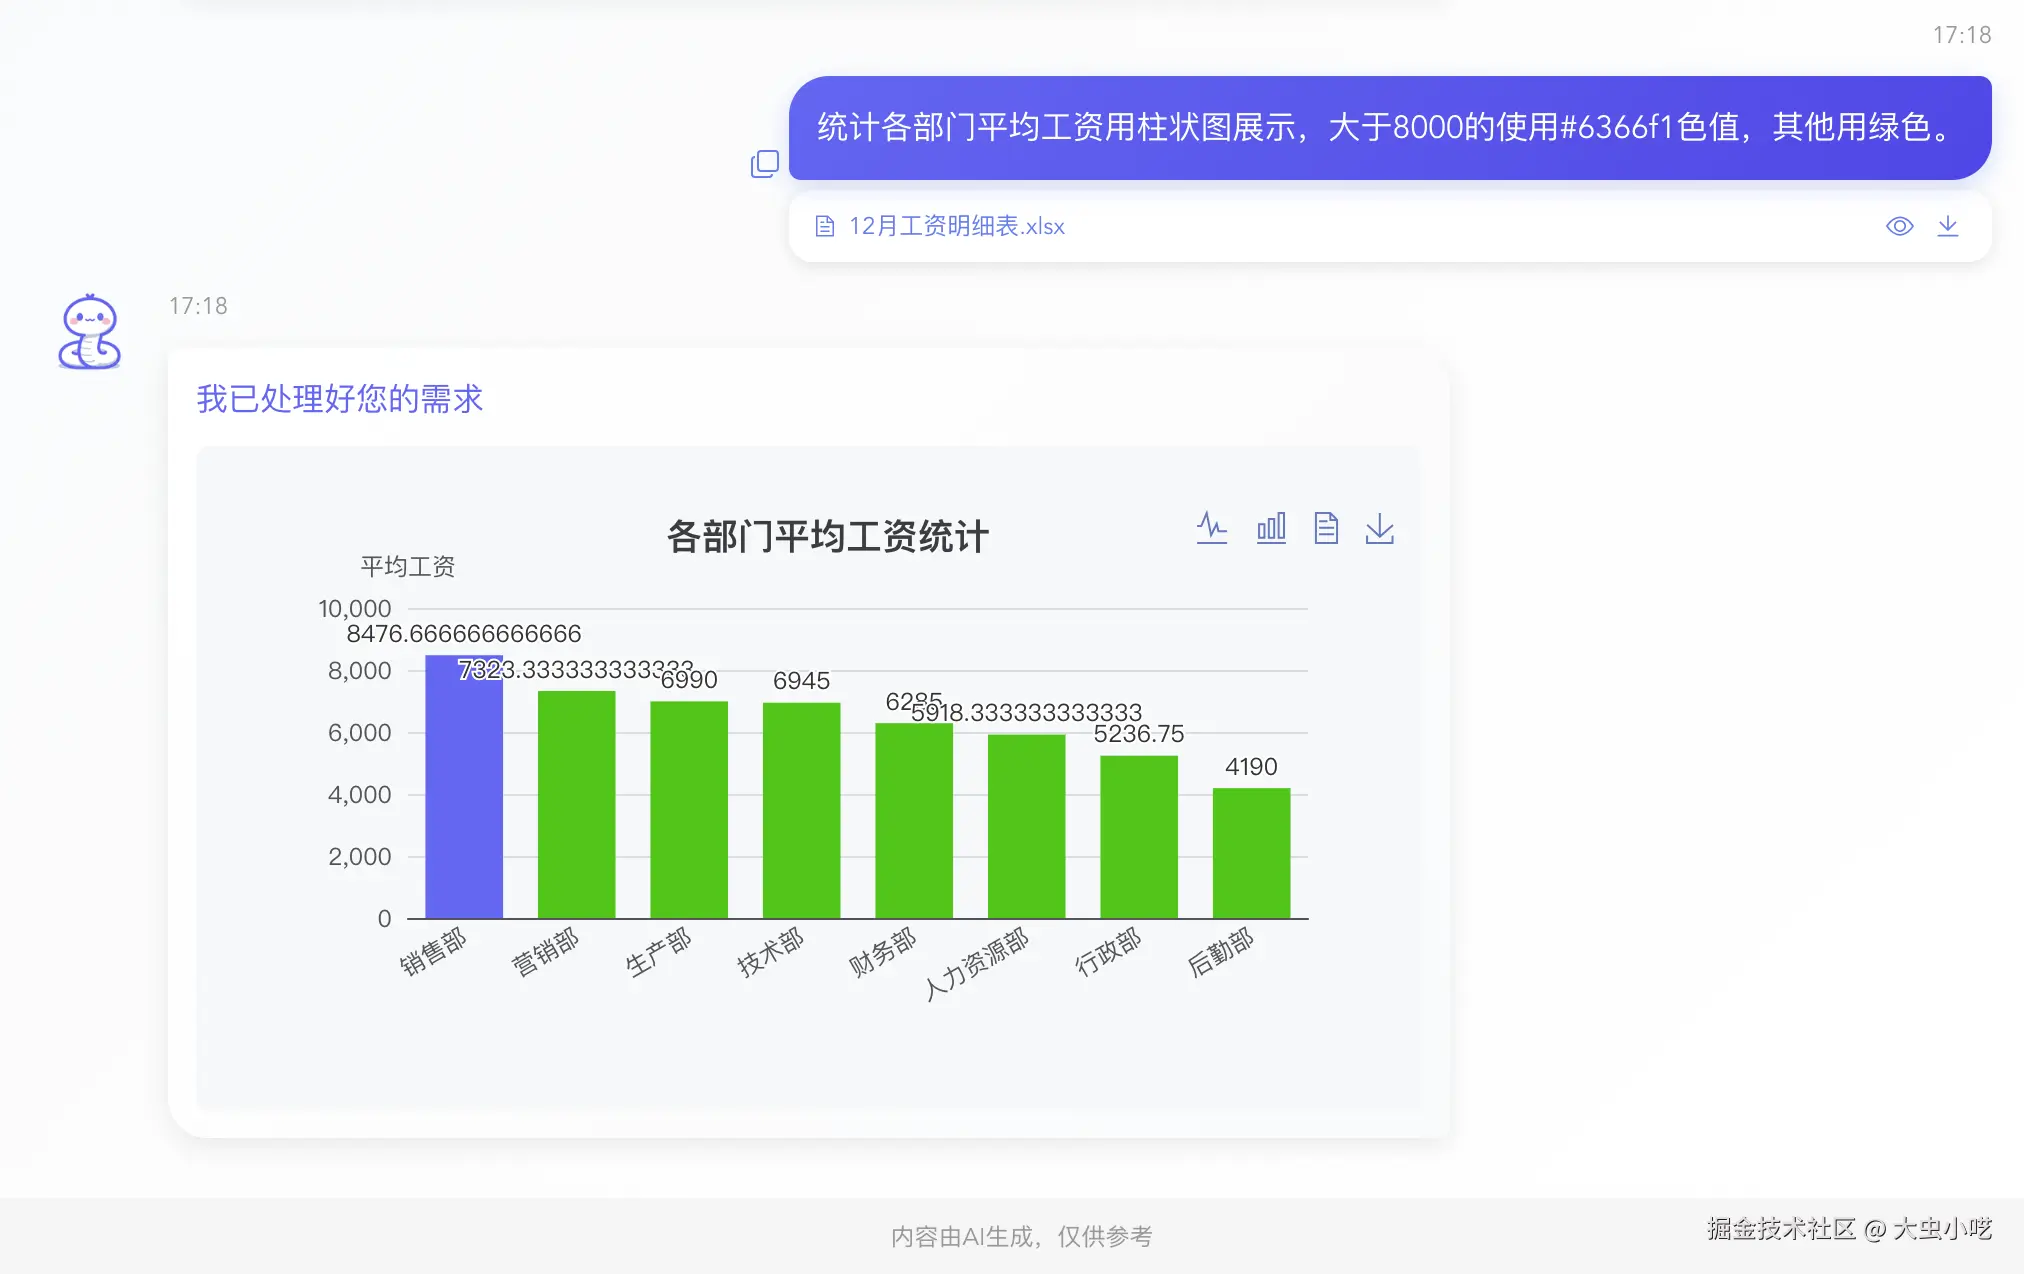Click the green 生产部 bar
The width and height of the screenshot is (2024, 1274).
point(689,810)
